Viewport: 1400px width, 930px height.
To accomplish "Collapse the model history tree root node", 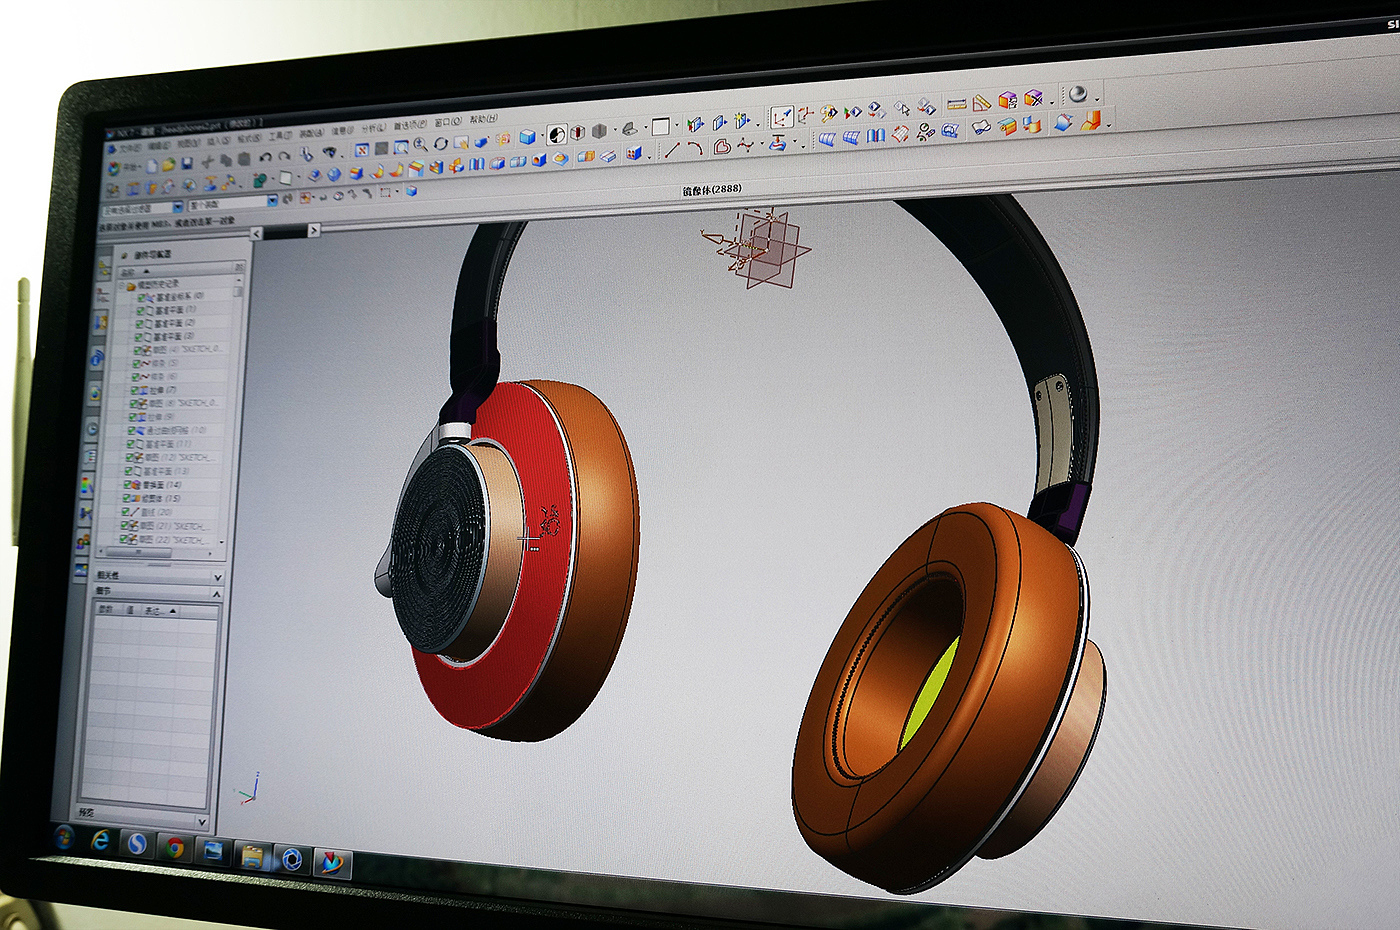I will [x=123, y=286].
